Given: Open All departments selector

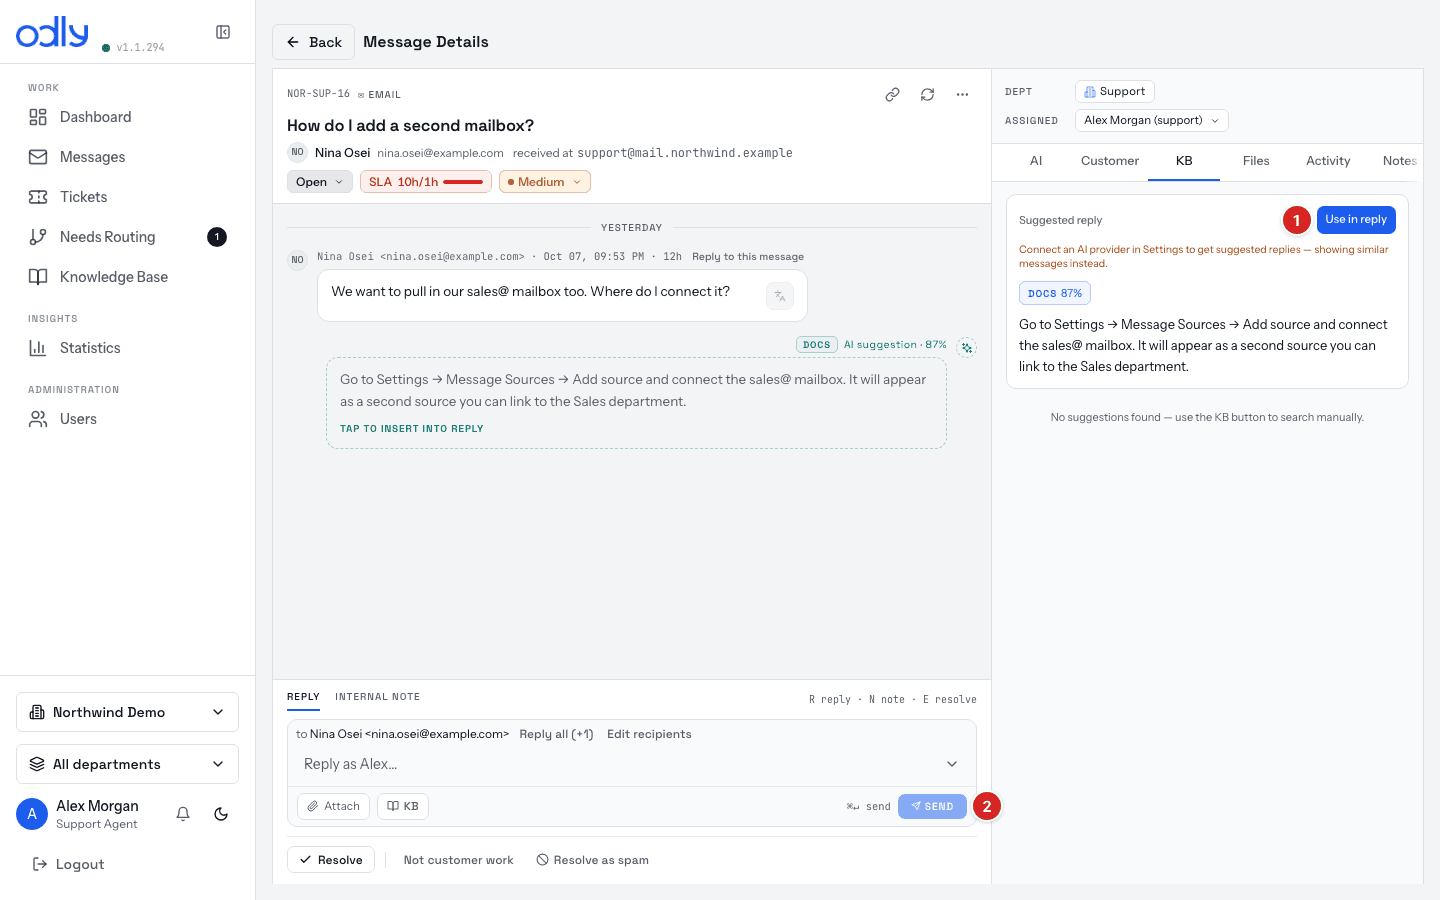Looking at the screenshot, I should point(128,764).
